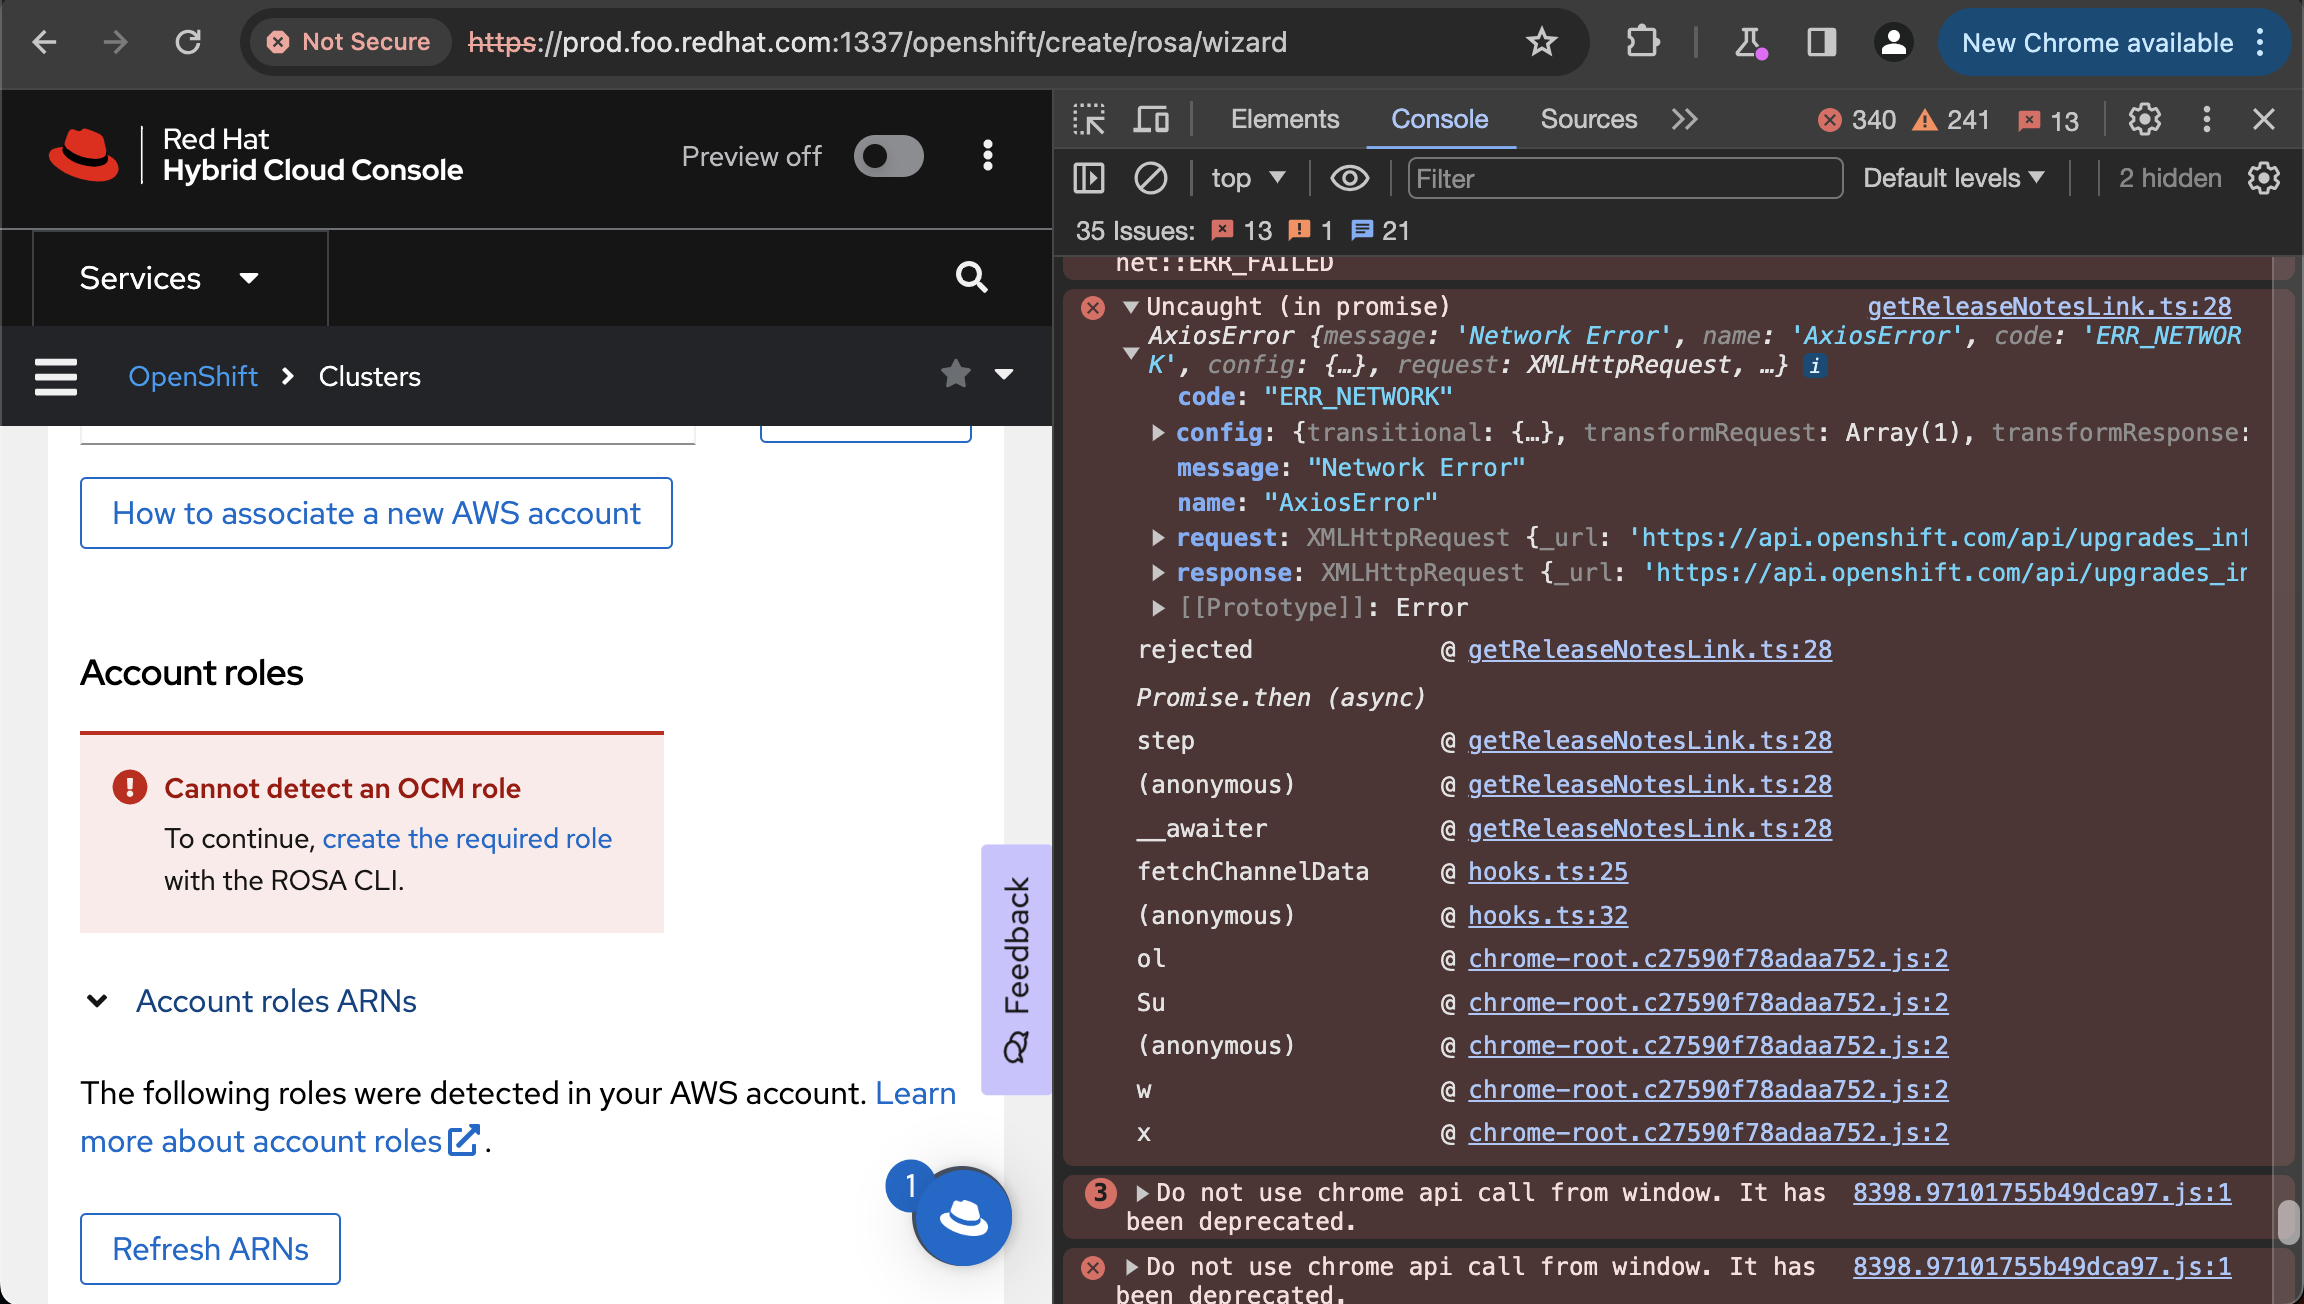Open the hamburger navigation menu
This screenshot has height=1304, width=2304.
click(x=56, y=377)
